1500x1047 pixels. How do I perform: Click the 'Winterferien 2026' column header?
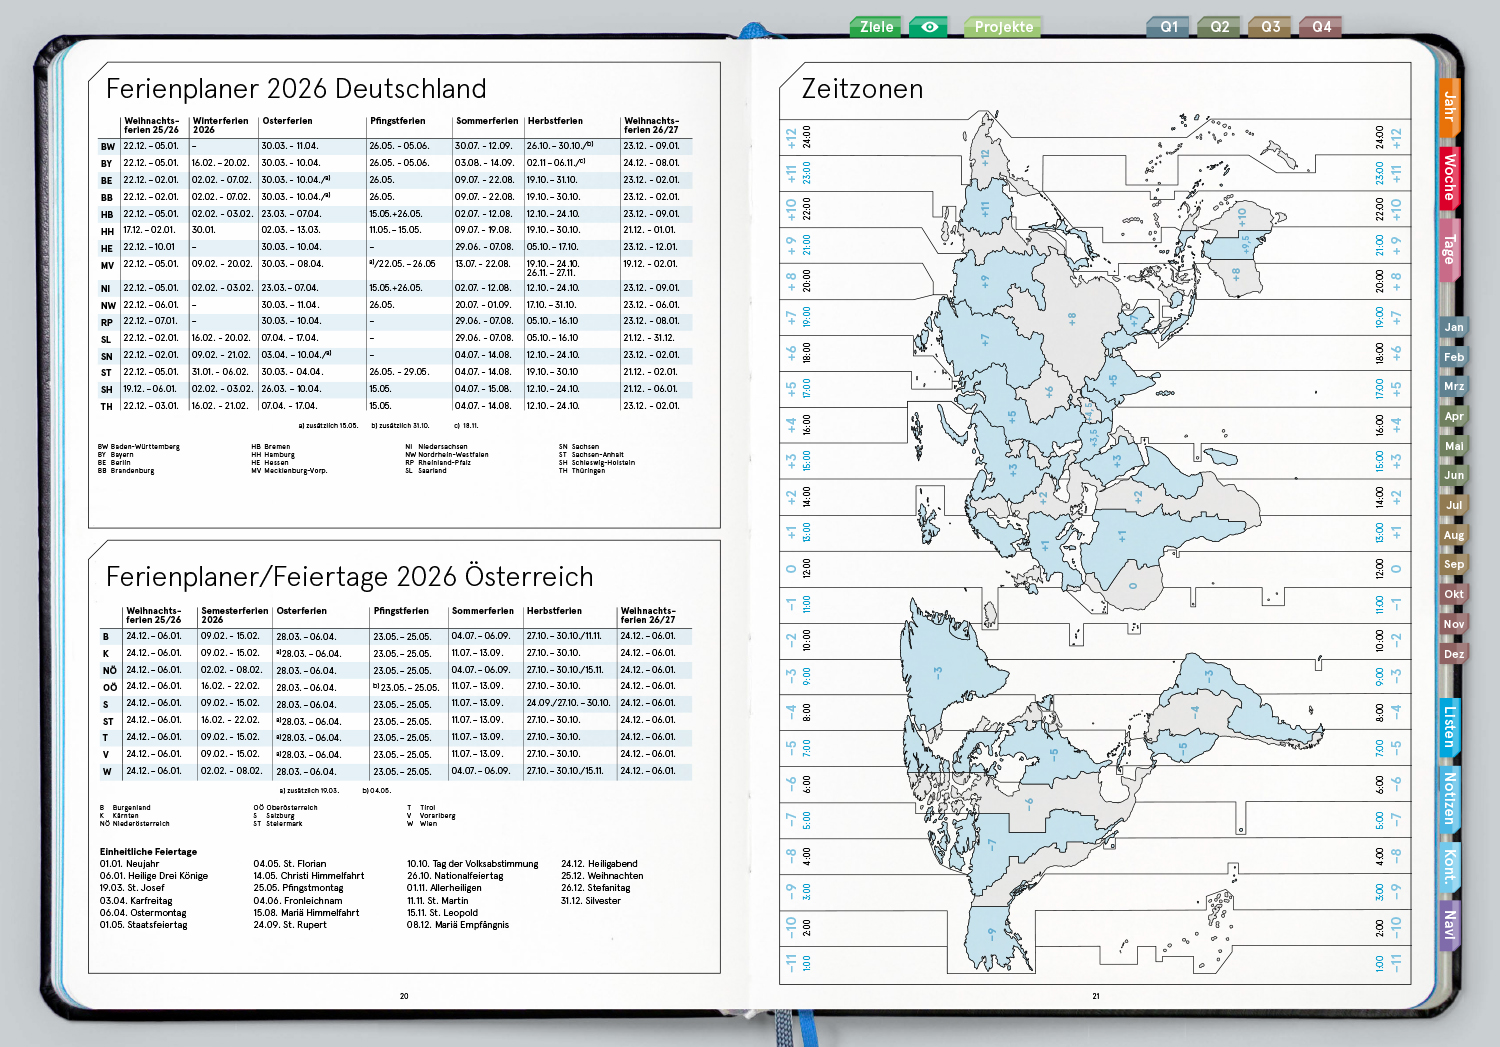220,125
